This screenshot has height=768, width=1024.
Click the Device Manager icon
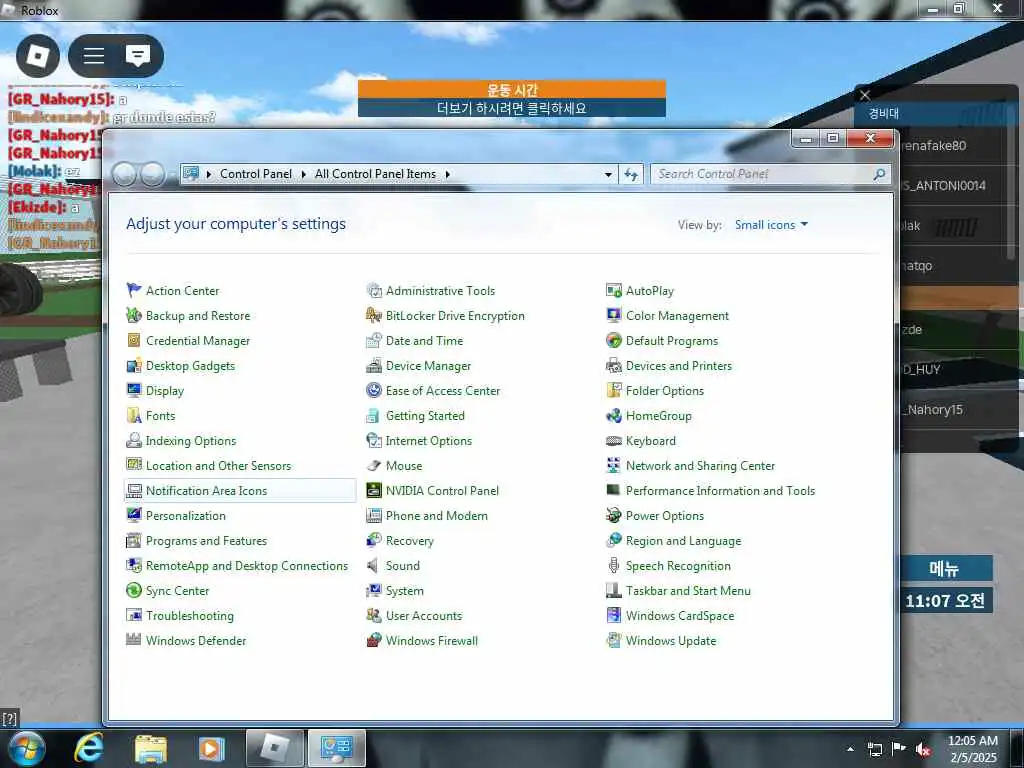[x=374, y=366]
